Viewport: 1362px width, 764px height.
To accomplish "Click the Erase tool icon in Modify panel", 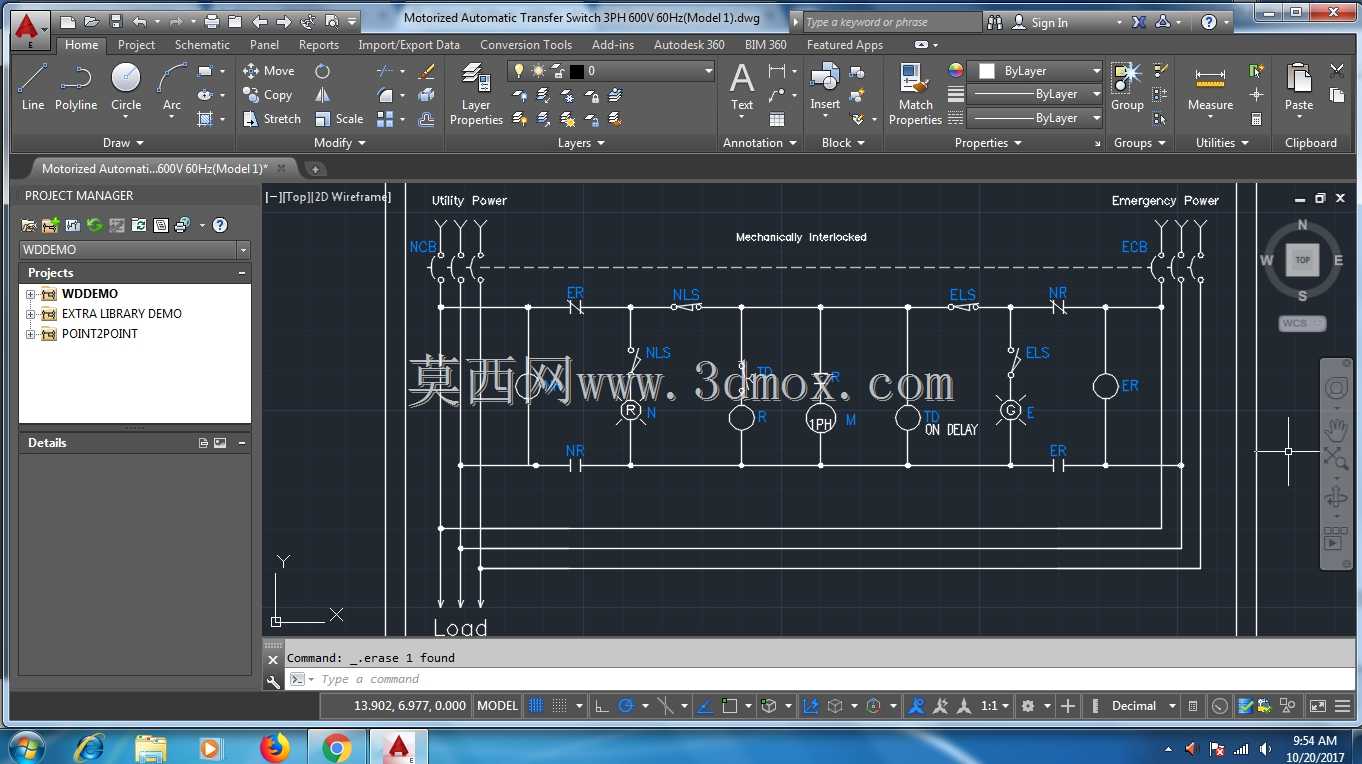I will [427, 71].
